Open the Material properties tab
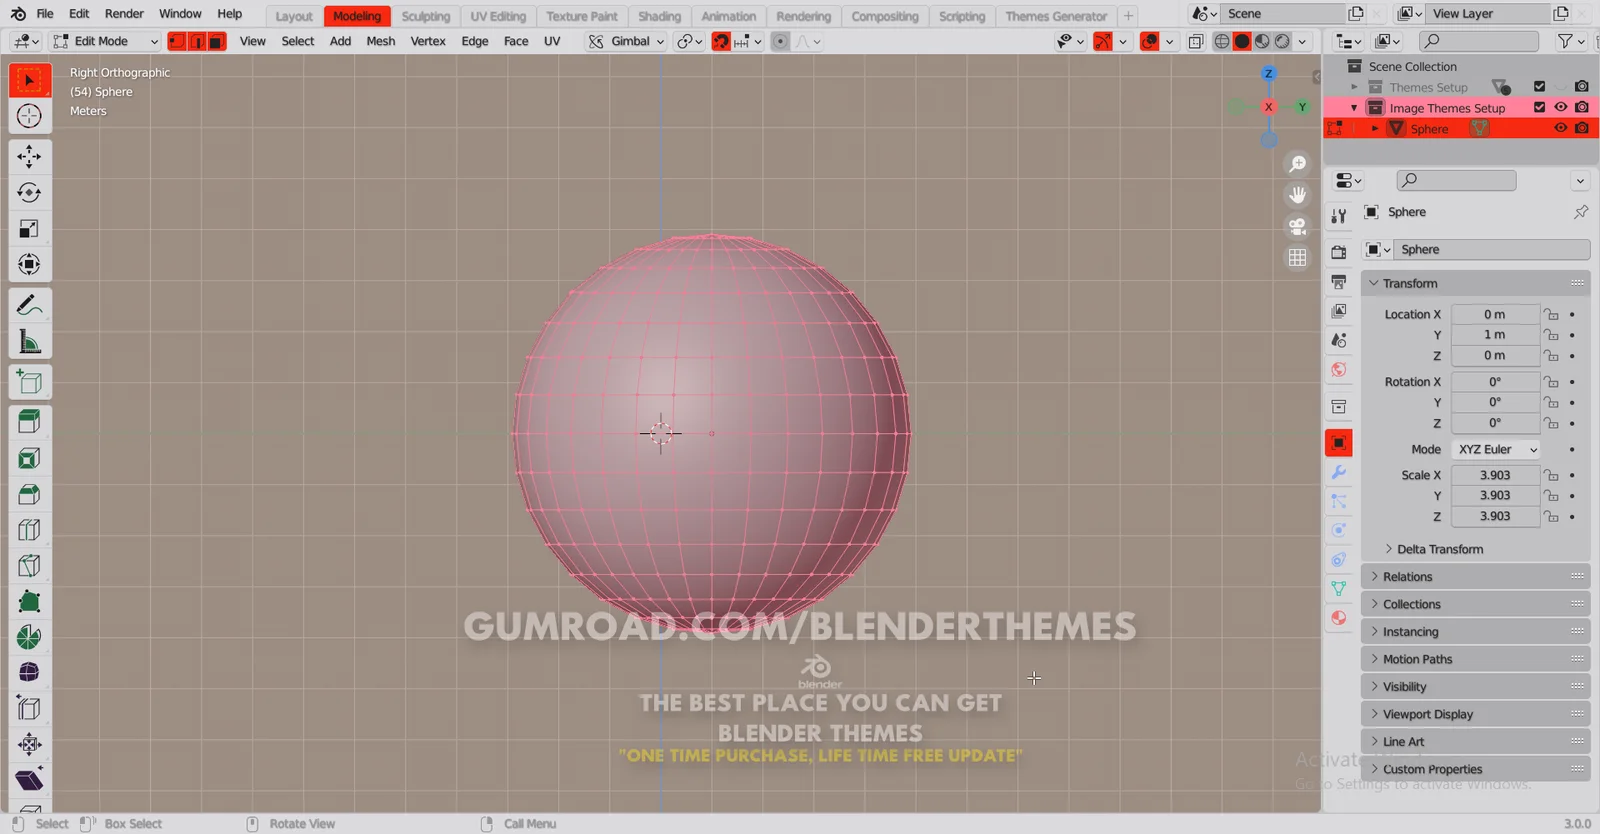This screenshot has height=834, width=1600. [1339, 618]
